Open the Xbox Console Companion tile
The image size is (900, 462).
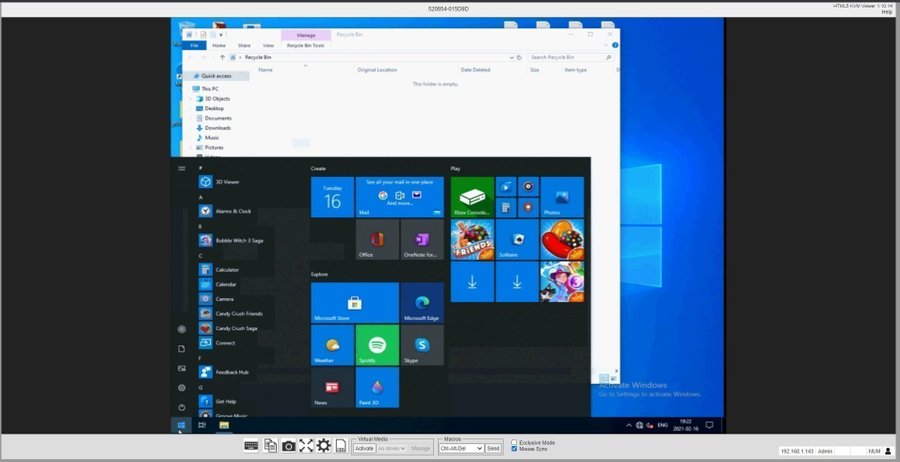472,197
